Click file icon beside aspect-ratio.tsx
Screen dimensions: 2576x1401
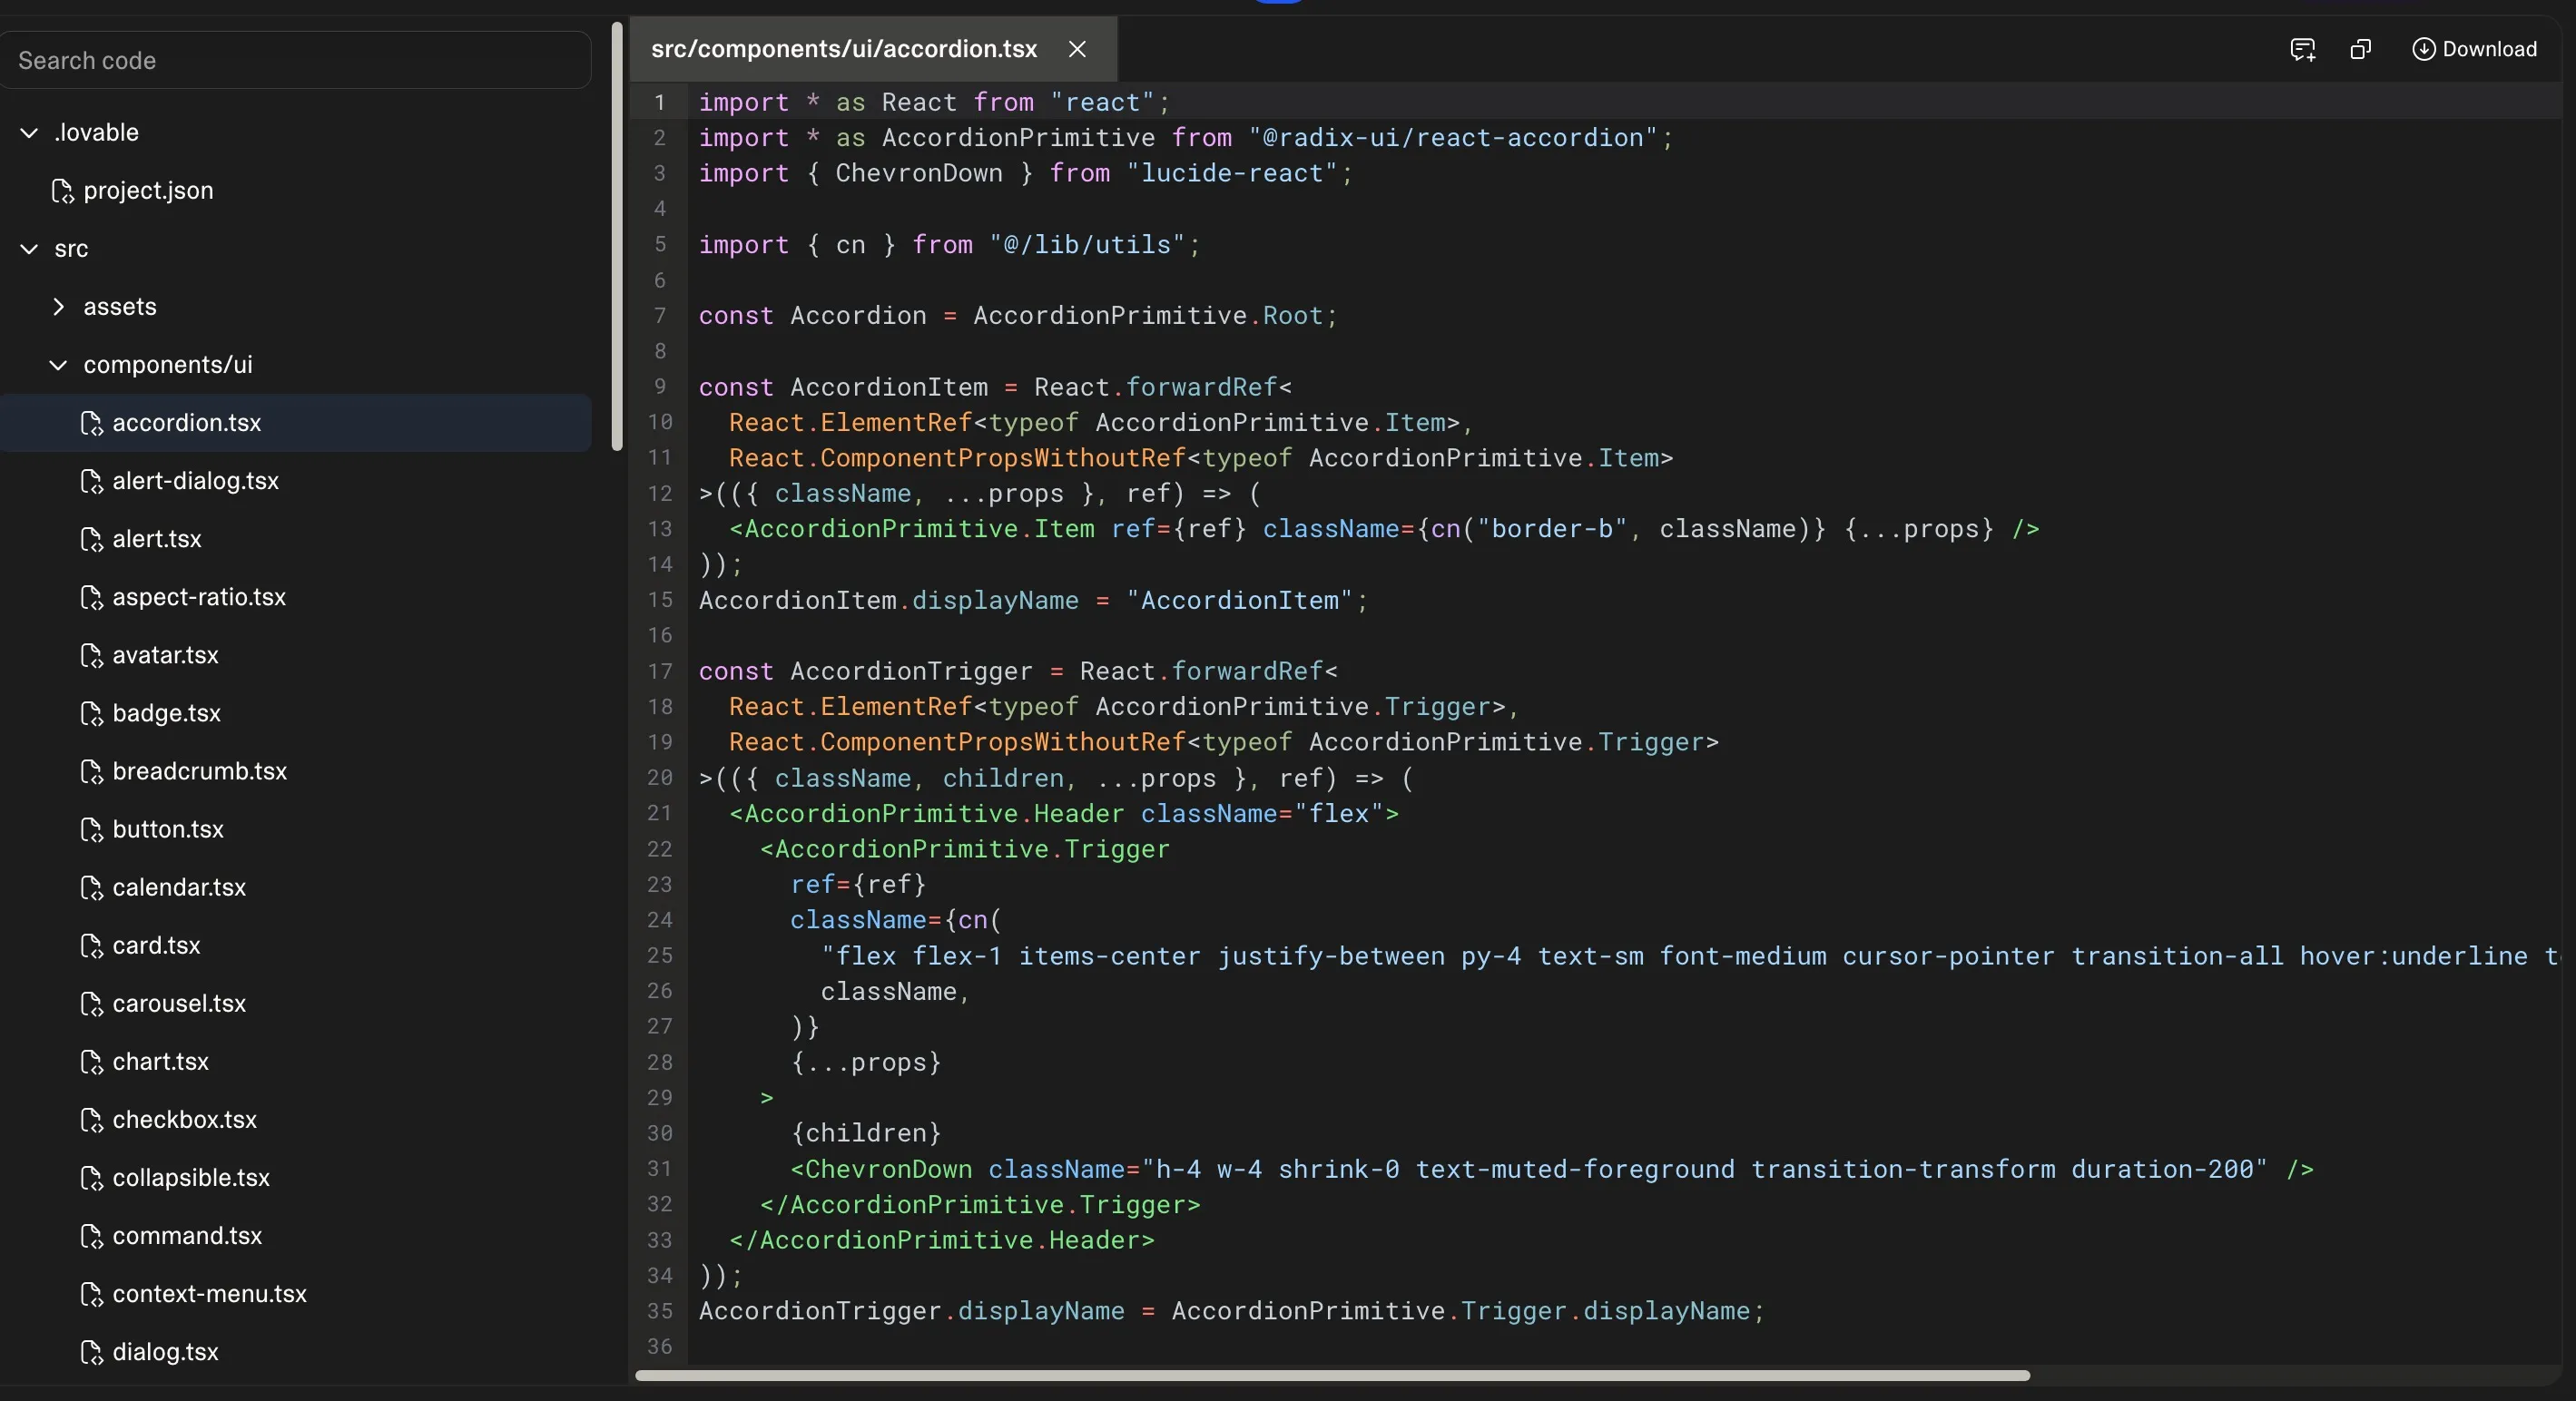pos(91,597)
